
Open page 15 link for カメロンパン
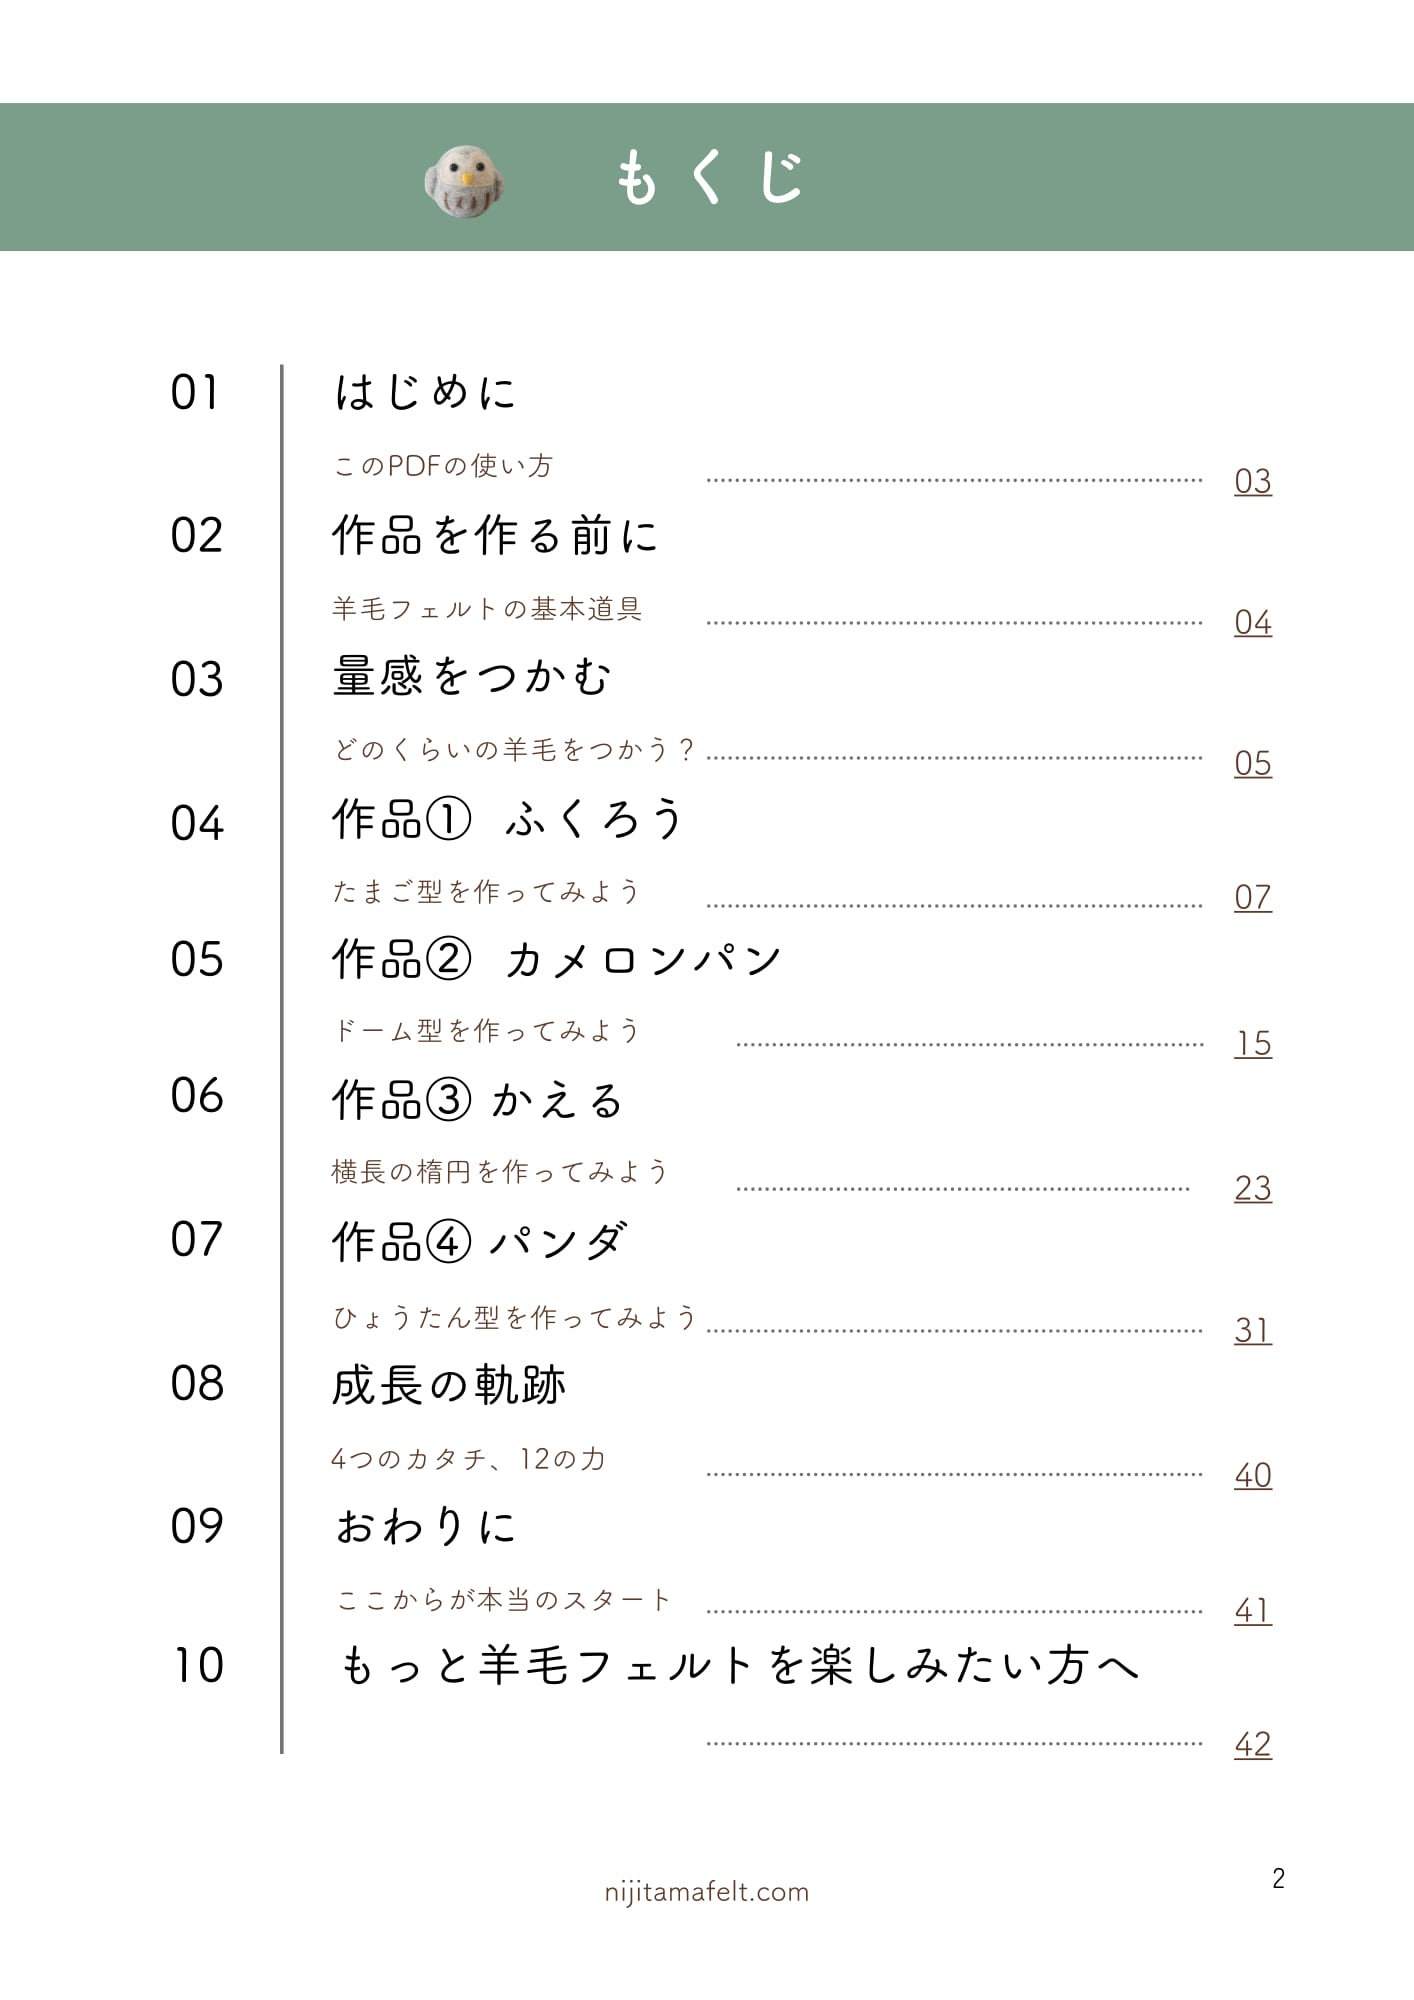tap(1252, 1043)
